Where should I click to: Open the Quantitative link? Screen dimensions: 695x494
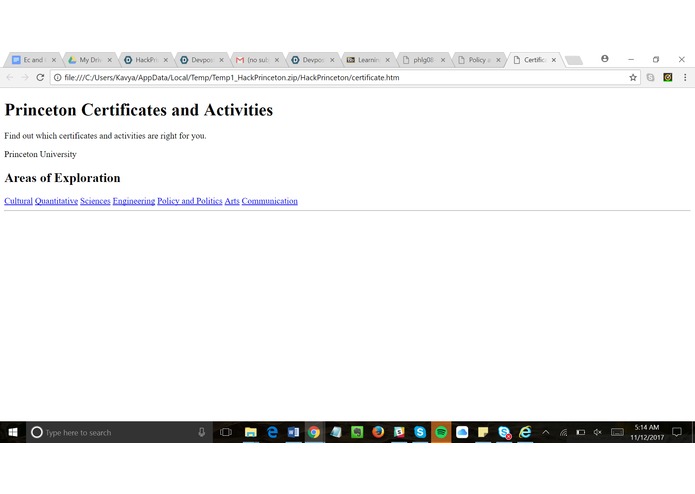coord(56,201)
